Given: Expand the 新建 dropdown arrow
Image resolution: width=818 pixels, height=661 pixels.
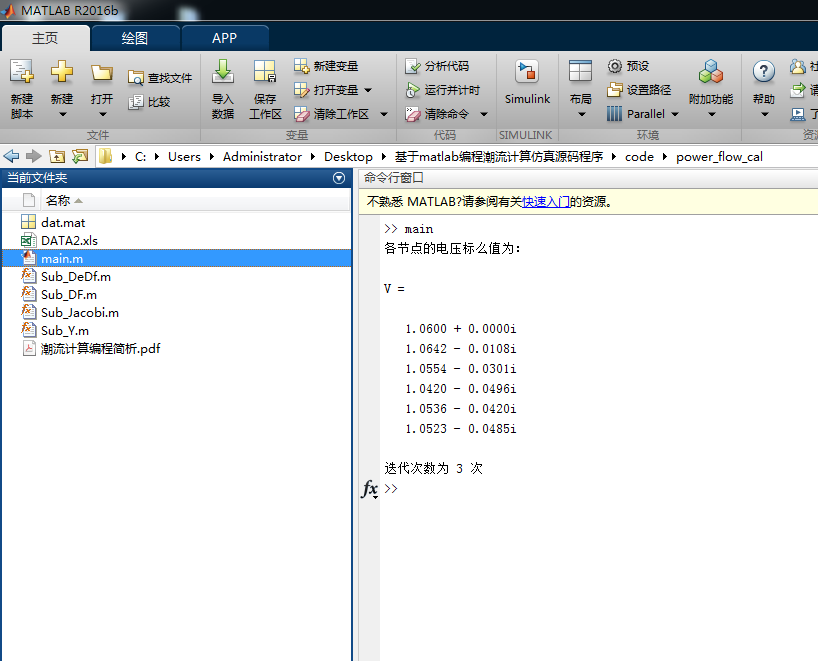Looking at the screenshot, I should pos(62,114).
